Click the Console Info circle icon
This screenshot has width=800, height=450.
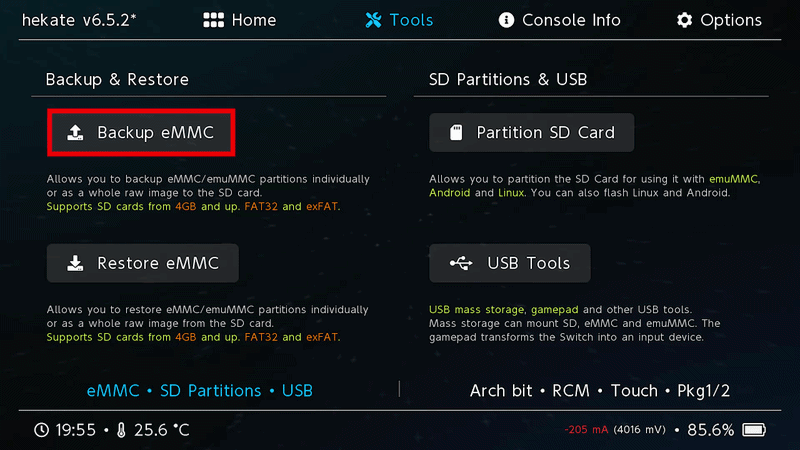506,20
